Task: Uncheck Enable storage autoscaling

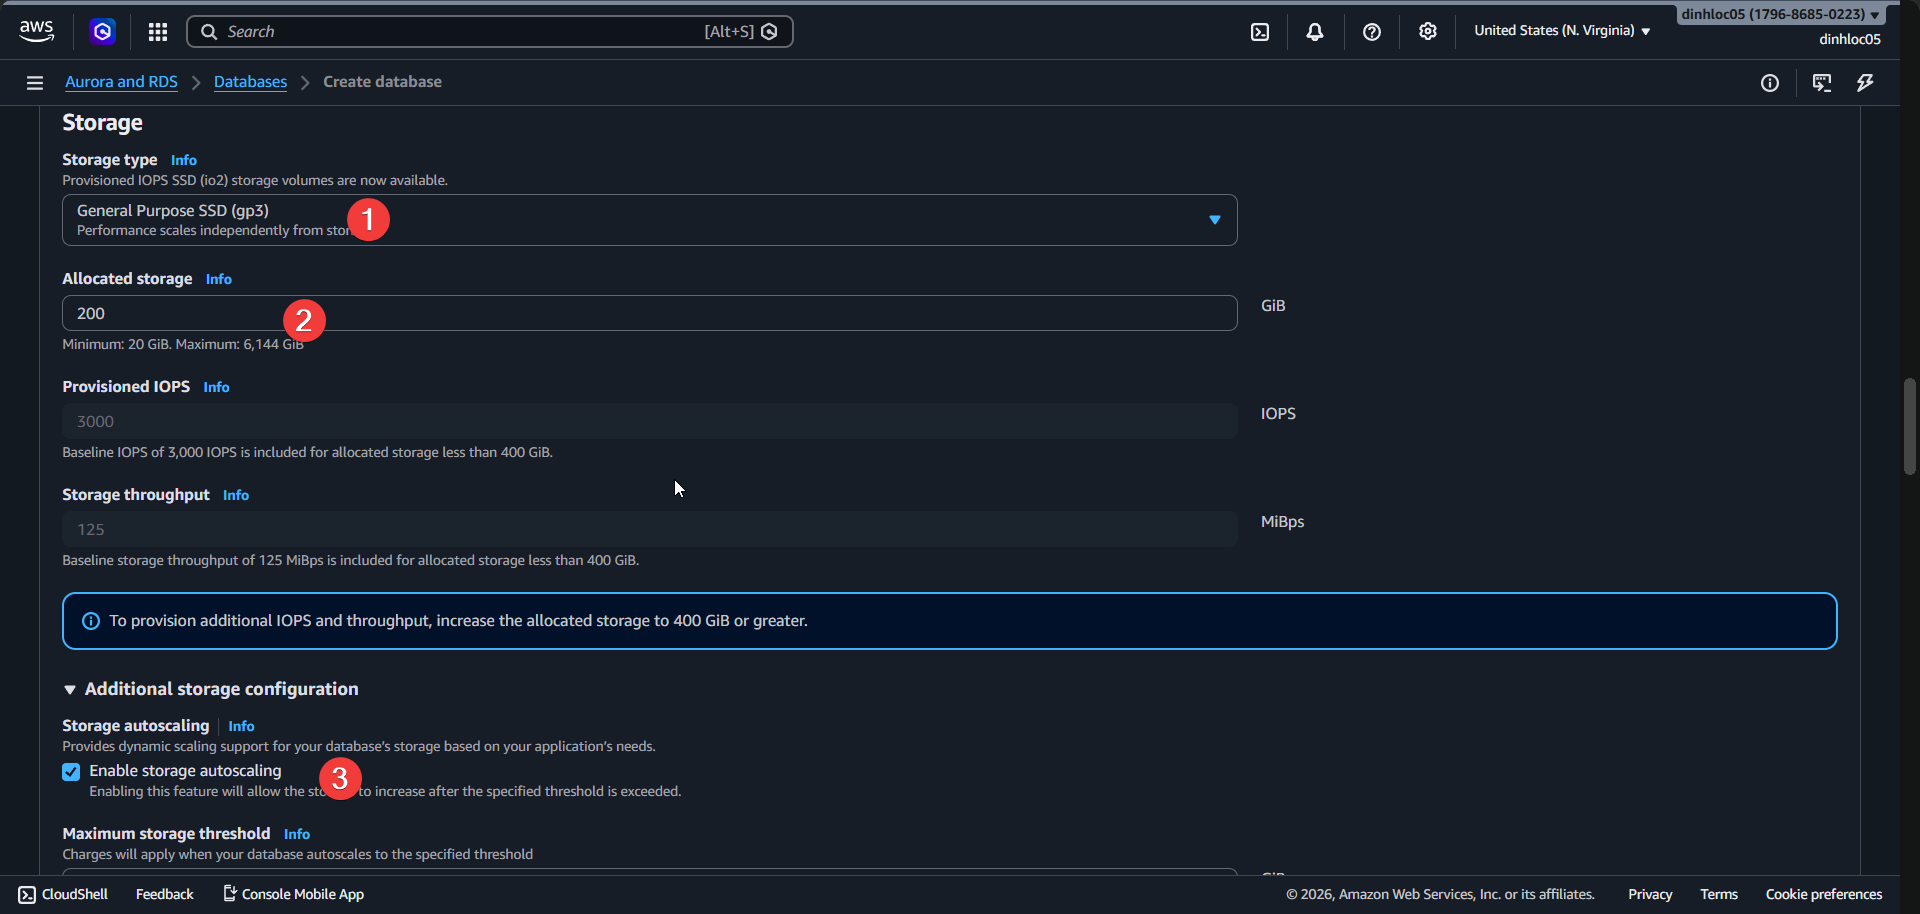Action: pos(71,772)
